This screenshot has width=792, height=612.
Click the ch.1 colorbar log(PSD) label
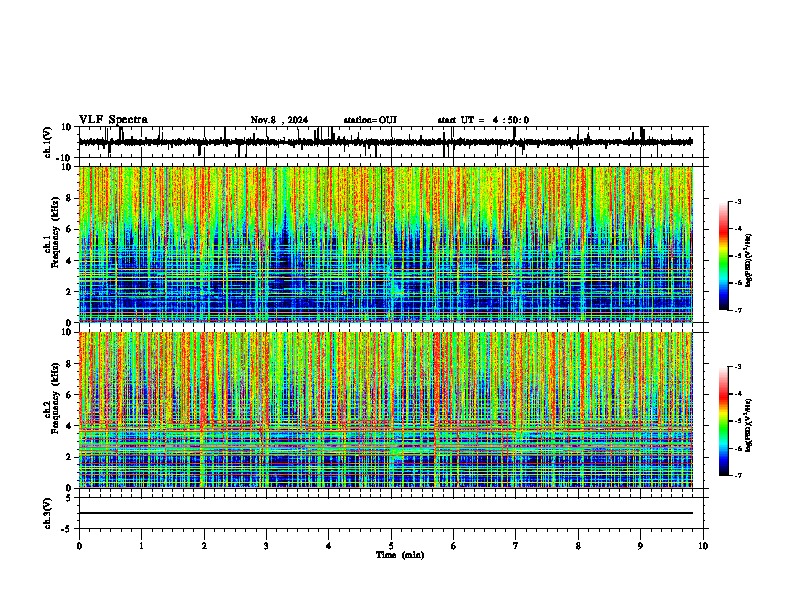pos(749,261)
